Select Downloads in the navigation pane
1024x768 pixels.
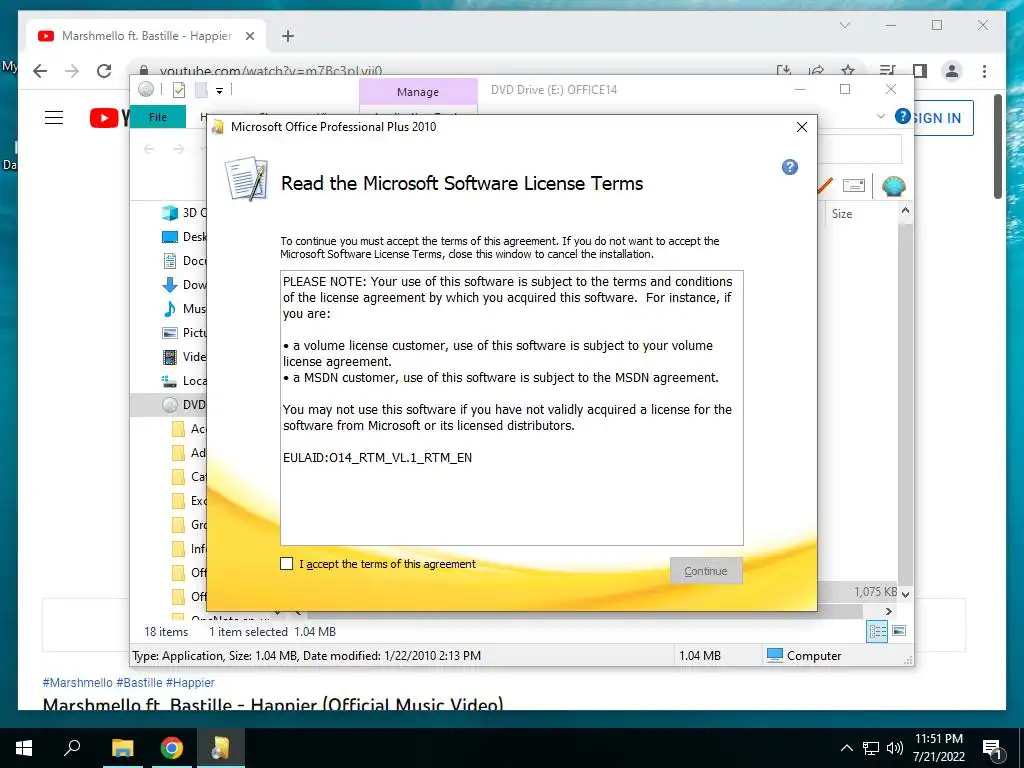(184, 285)
